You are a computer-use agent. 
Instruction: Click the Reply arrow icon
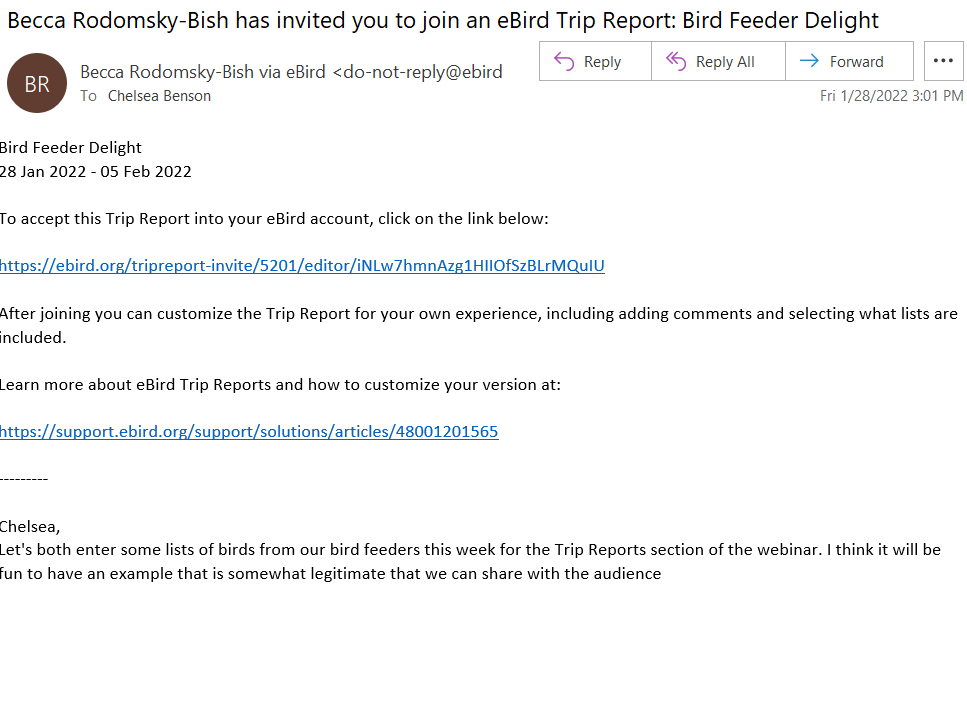(x=564, y=61)
